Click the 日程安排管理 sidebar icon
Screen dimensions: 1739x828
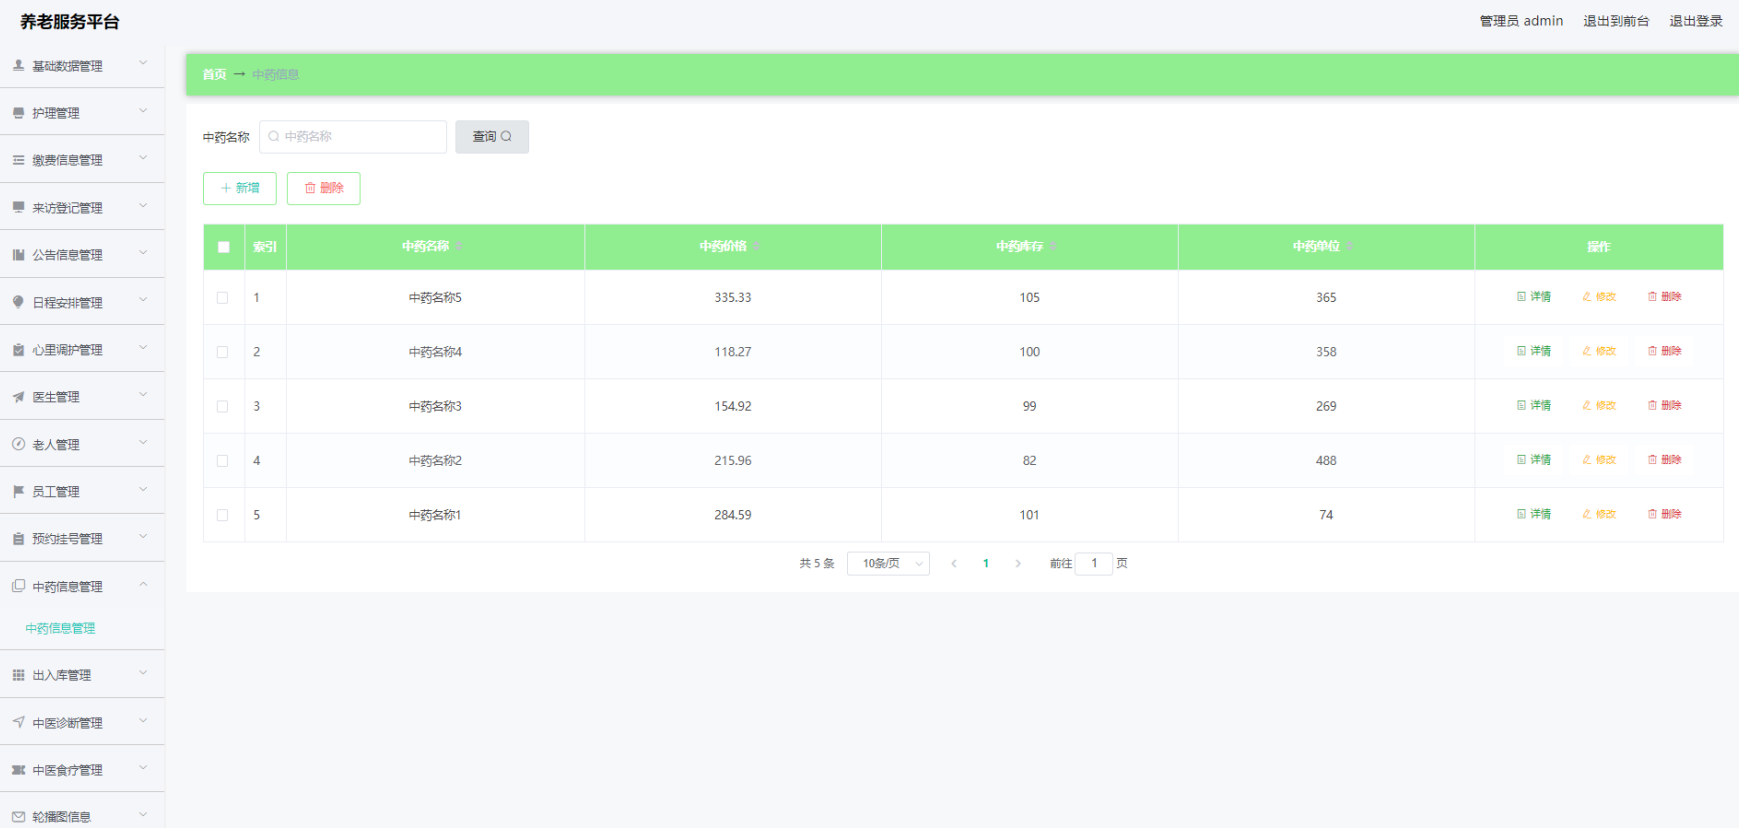click(x=18, y=302)
